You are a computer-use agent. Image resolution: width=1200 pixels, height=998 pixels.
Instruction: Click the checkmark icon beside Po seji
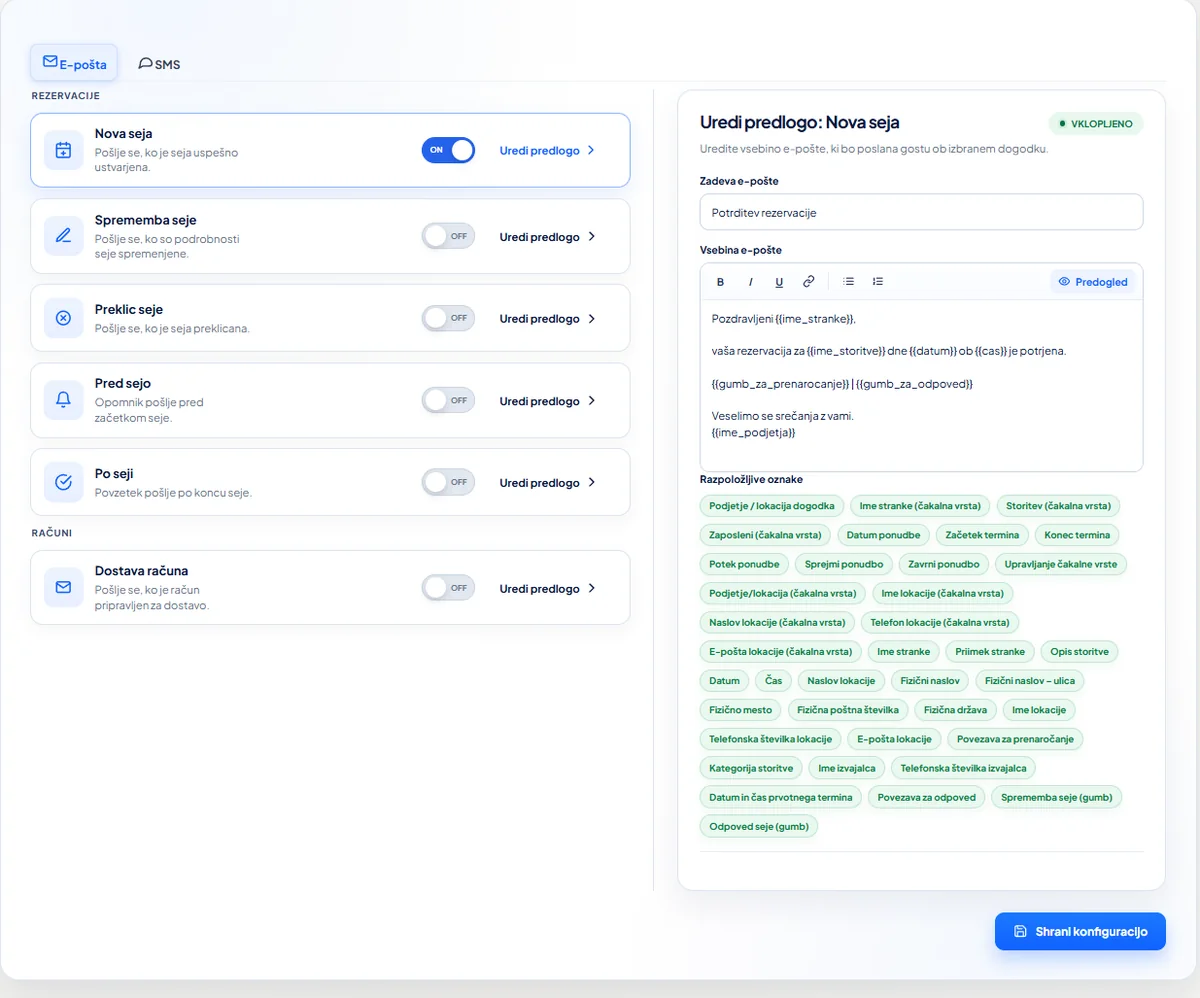[63, 482]
